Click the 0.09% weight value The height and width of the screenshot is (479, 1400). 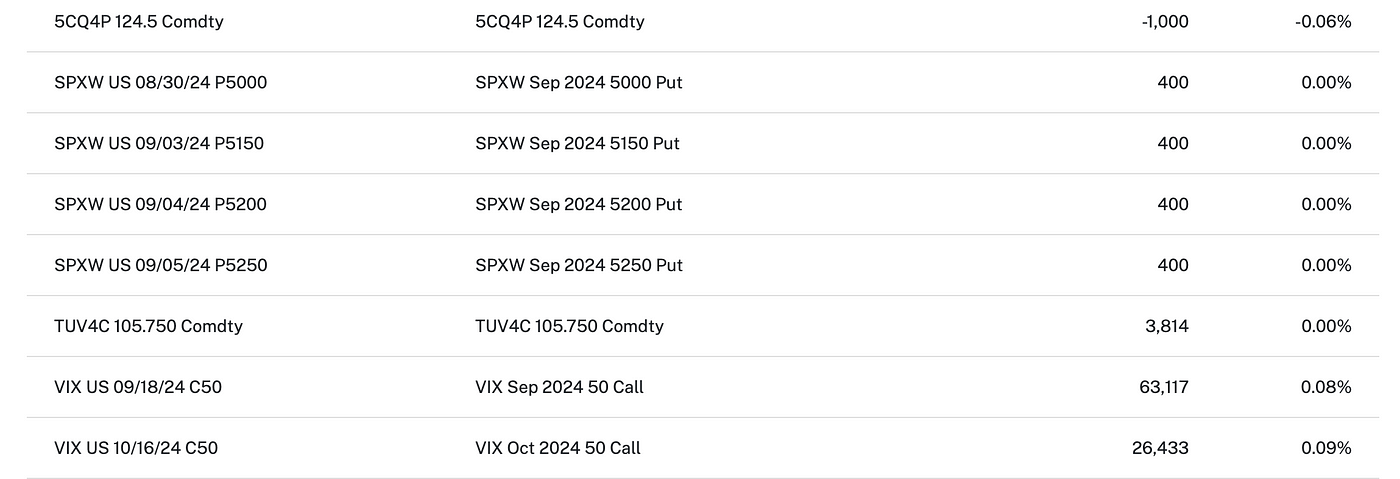coord(1326,448)
